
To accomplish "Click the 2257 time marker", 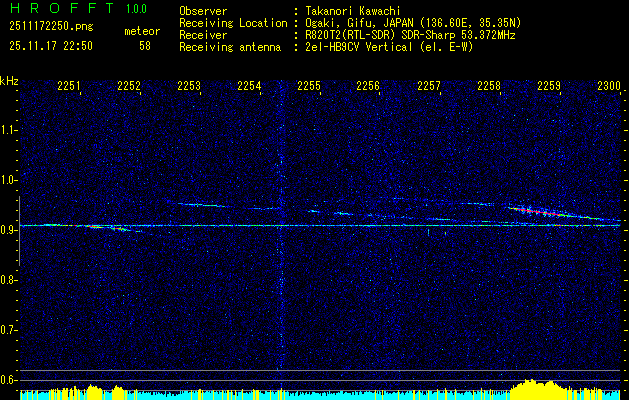I will tap(429, 85).
